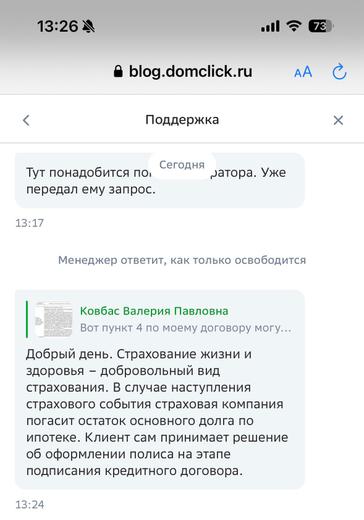
Task: Tap the 13:26 clock in status bar
Action: click(58, 26)
